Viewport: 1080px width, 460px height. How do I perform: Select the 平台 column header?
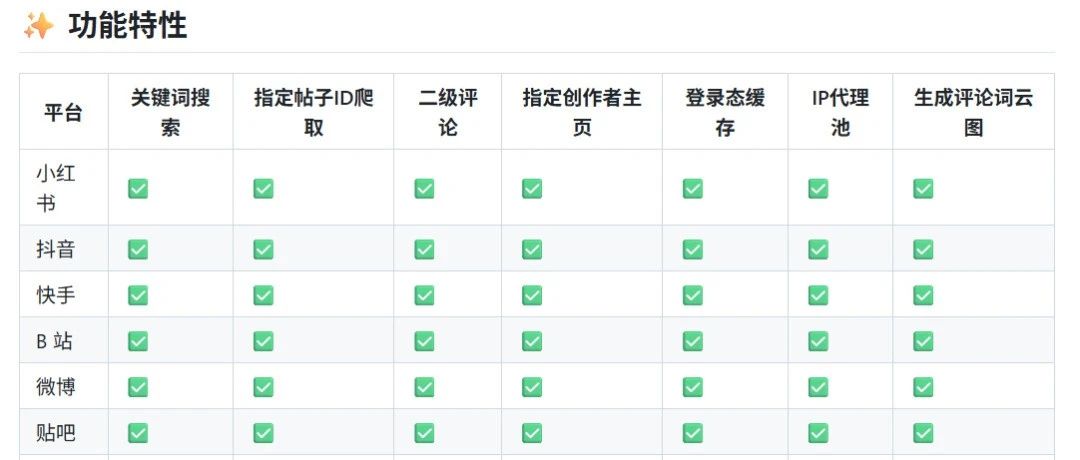63,112
